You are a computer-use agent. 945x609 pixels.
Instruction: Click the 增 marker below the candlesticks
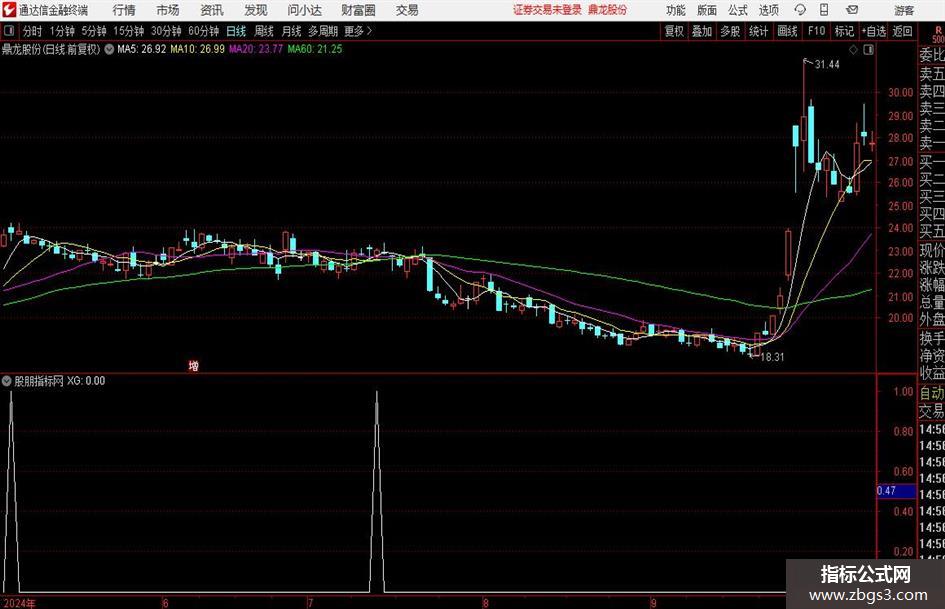193,365
